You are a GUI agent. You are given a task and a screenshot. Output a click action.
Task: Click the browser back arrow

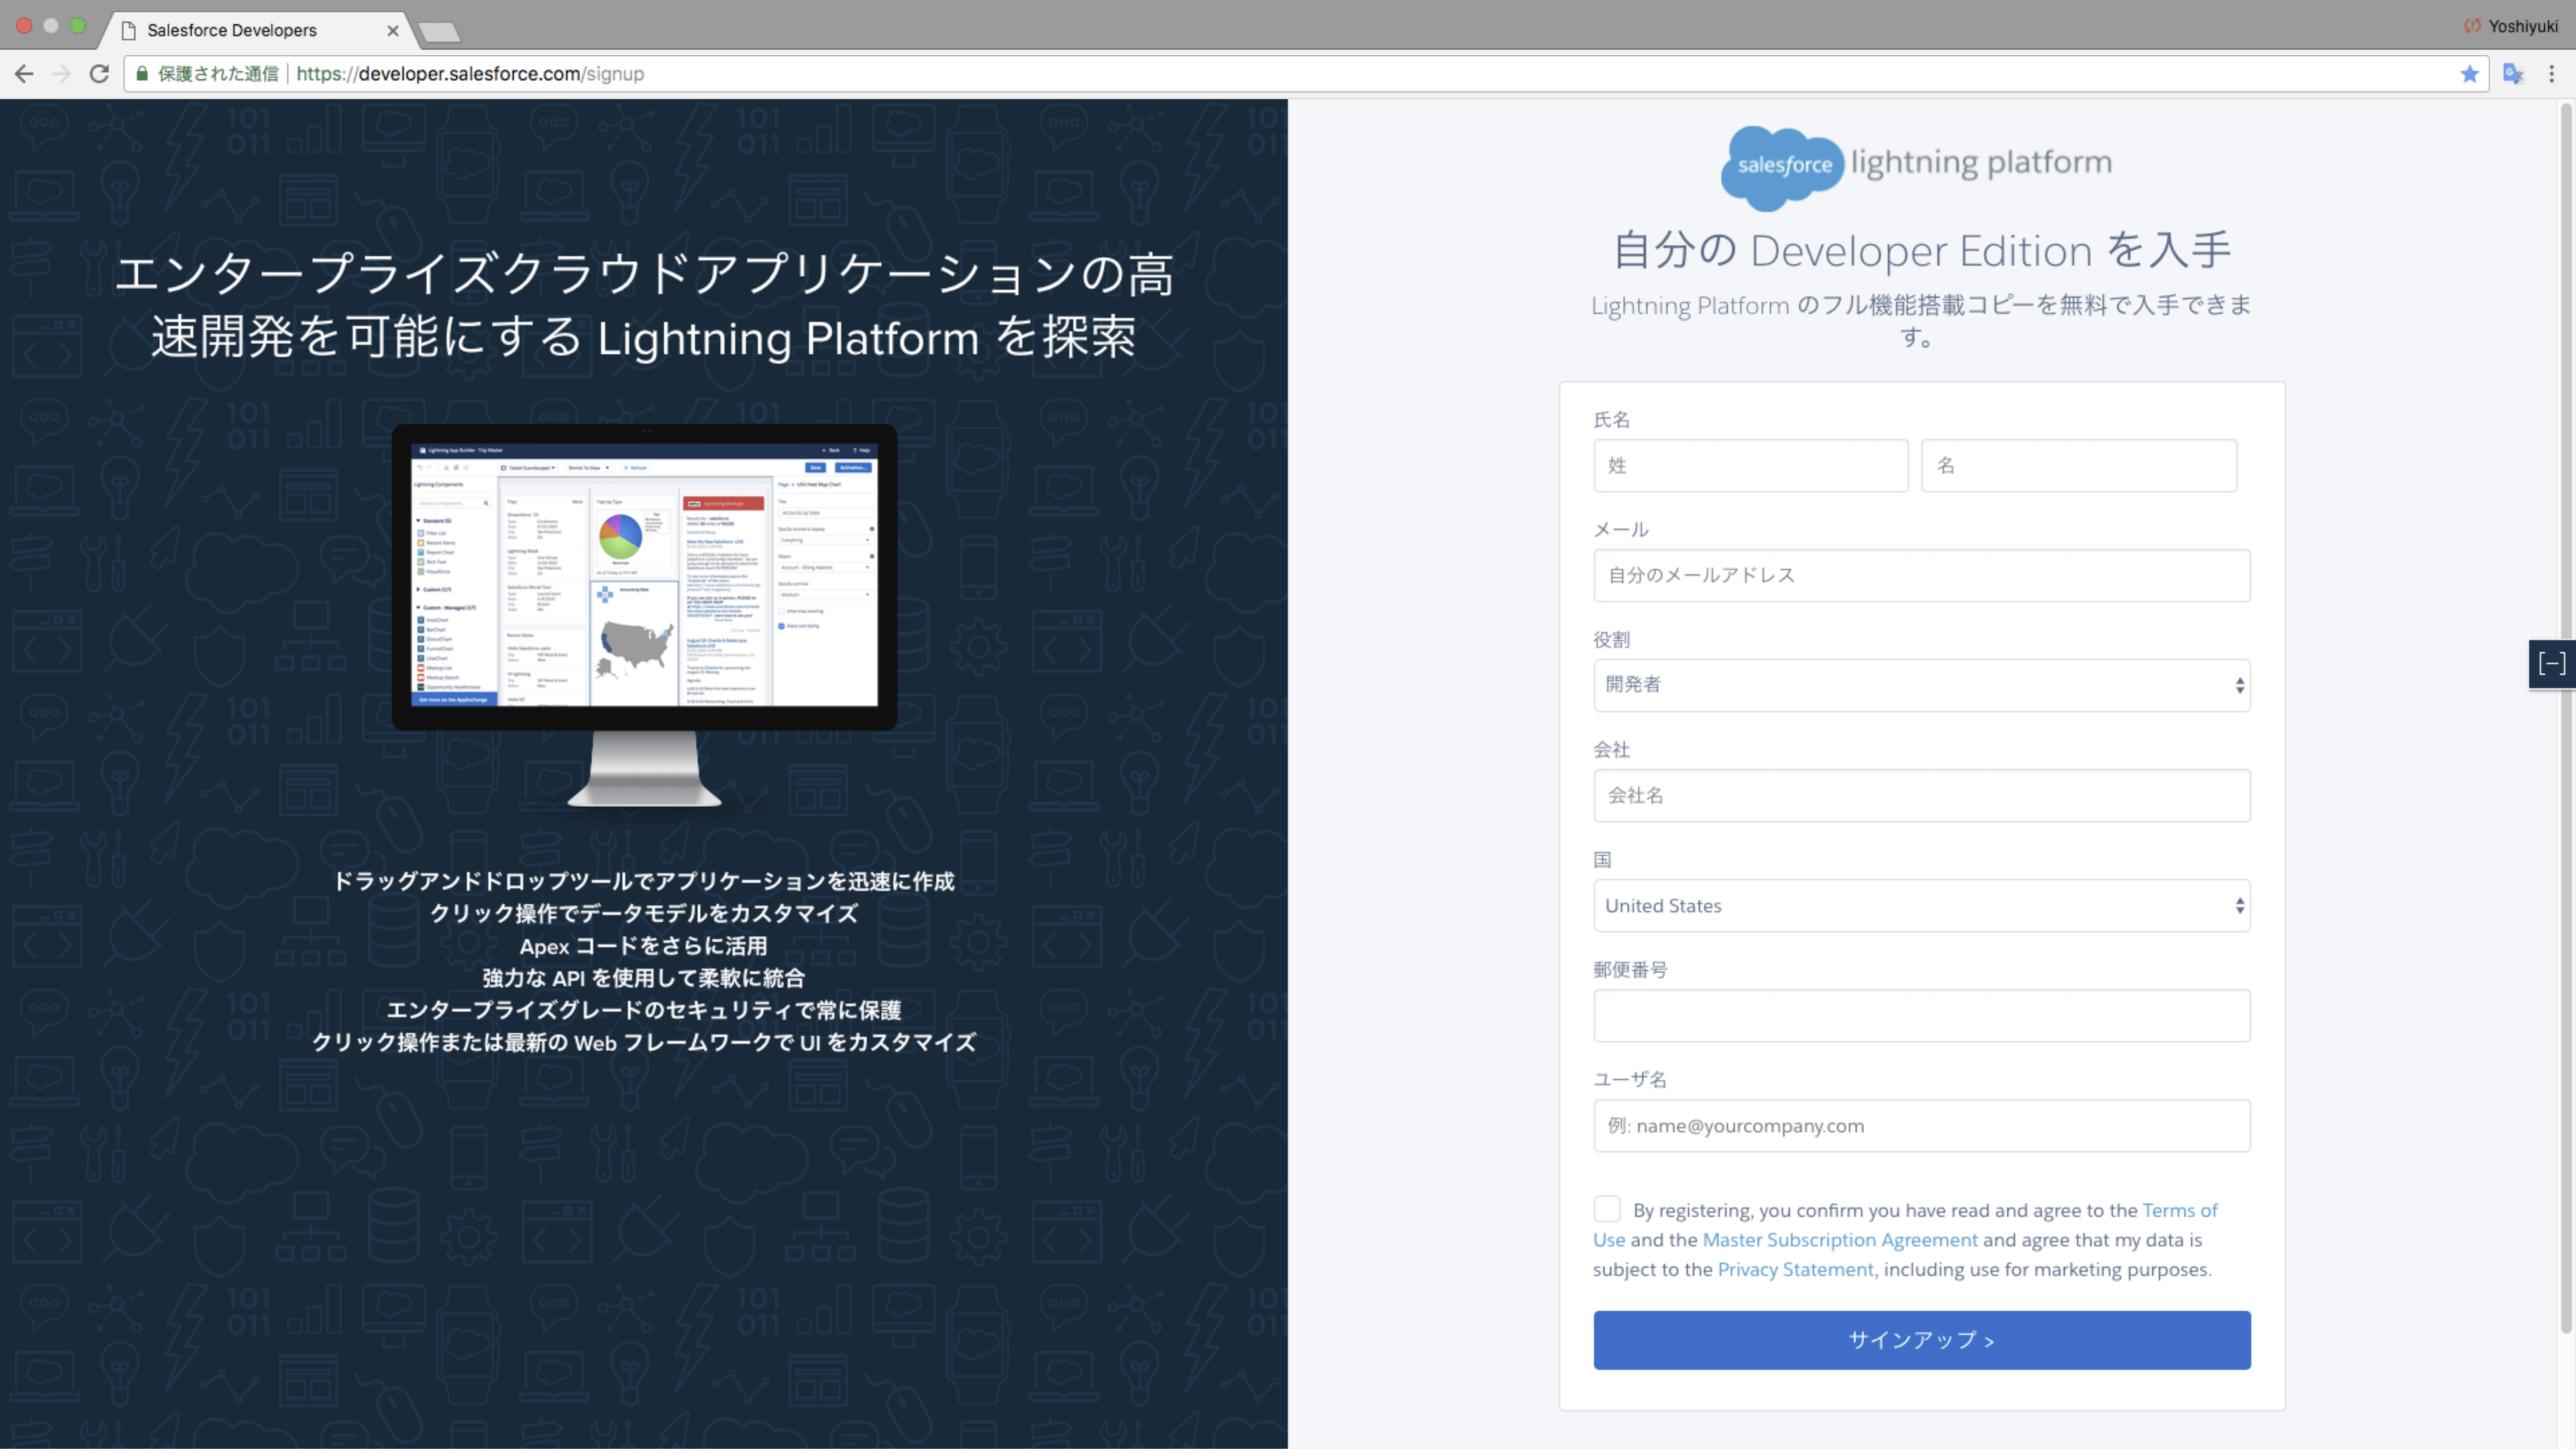coord(24,74)
